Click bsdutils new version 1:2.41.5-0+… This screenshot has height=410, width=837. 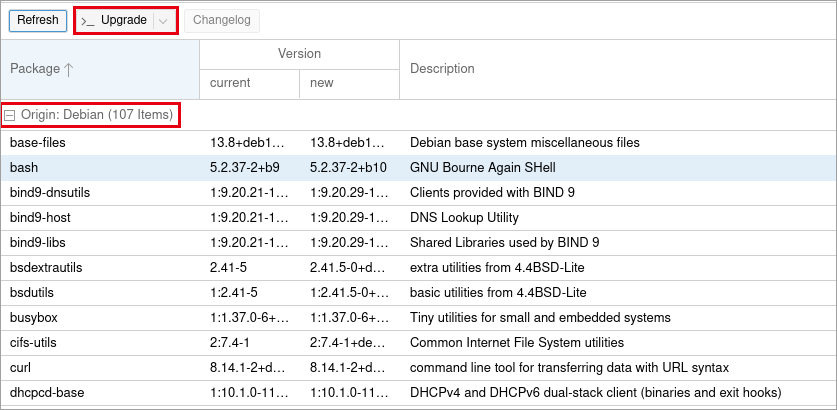[x=349, y=293]
